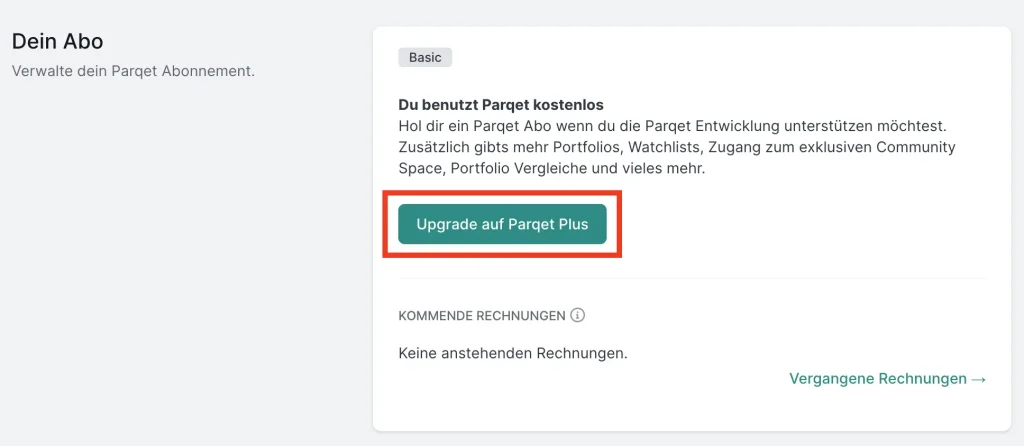
Task: Click the arrow after Vergangene Rechnungen
Action: [x=979, y=379]
